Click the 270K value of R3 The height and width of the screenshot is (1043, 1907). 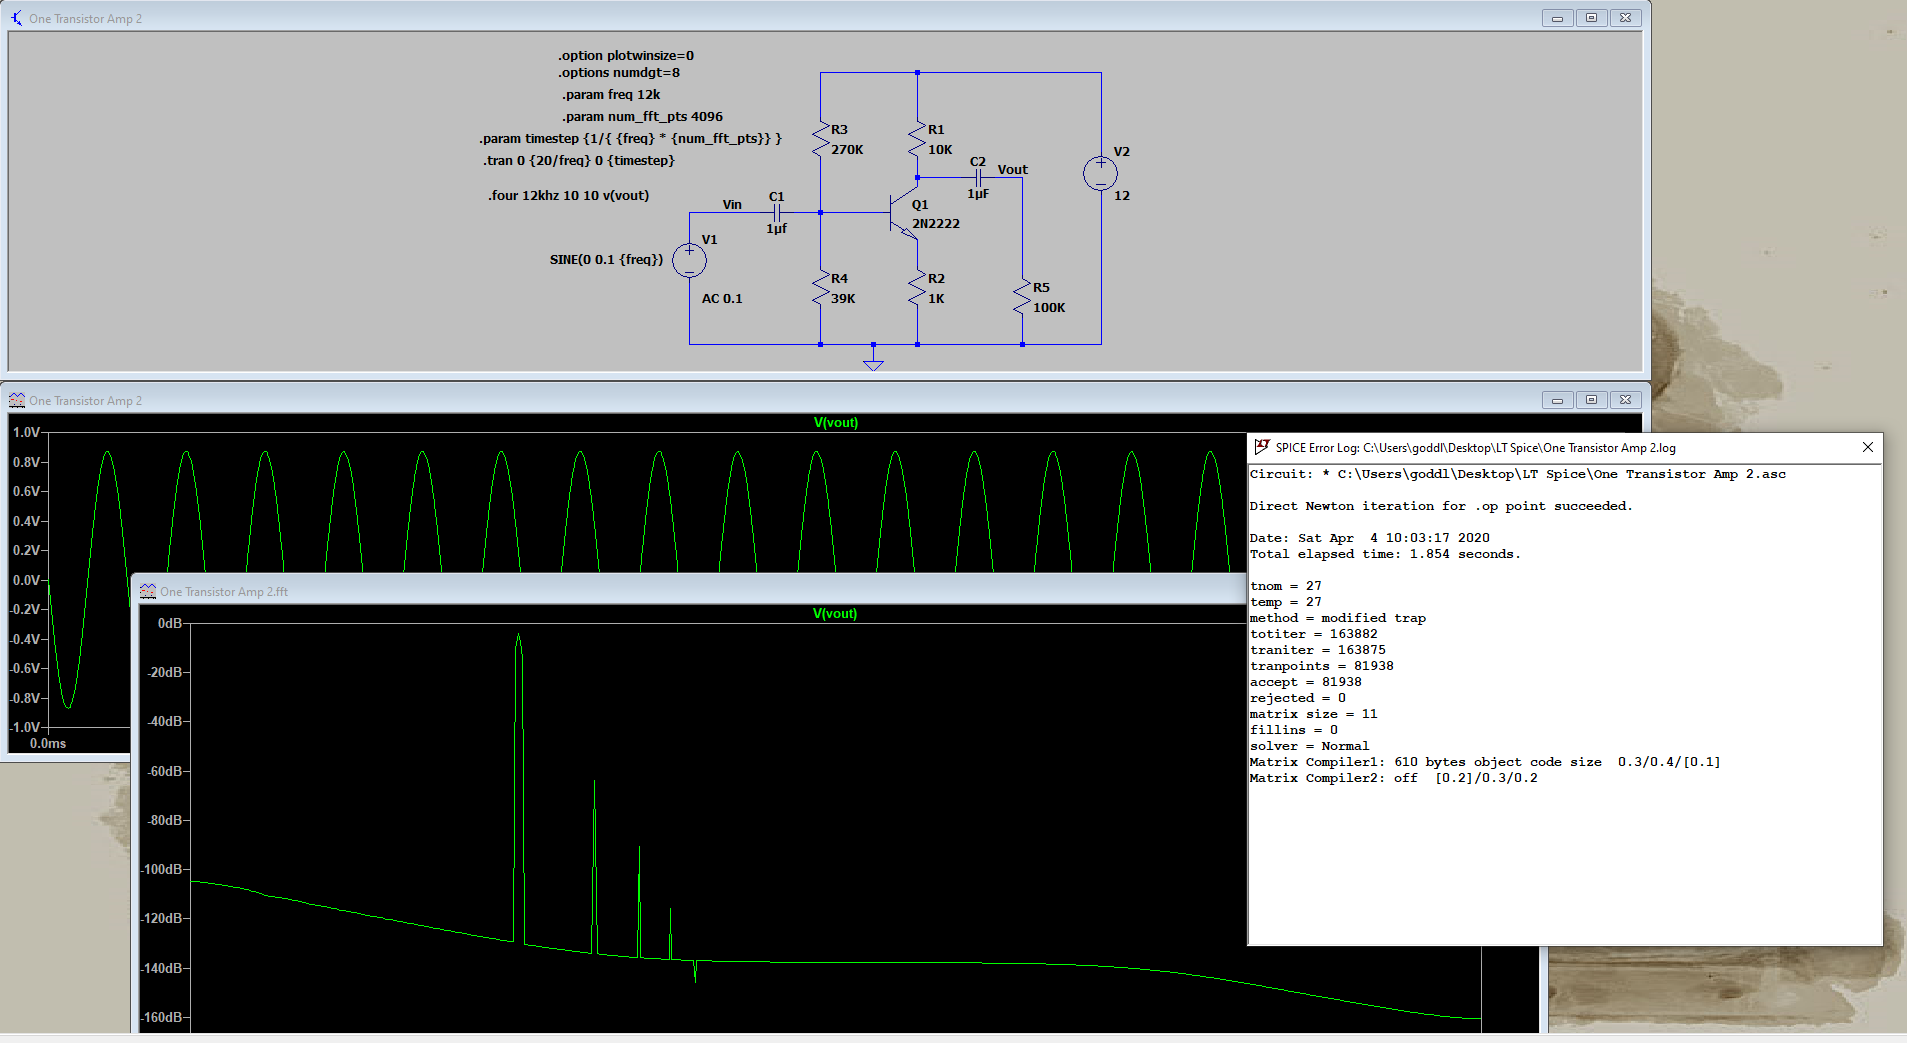tap(847, 150)
